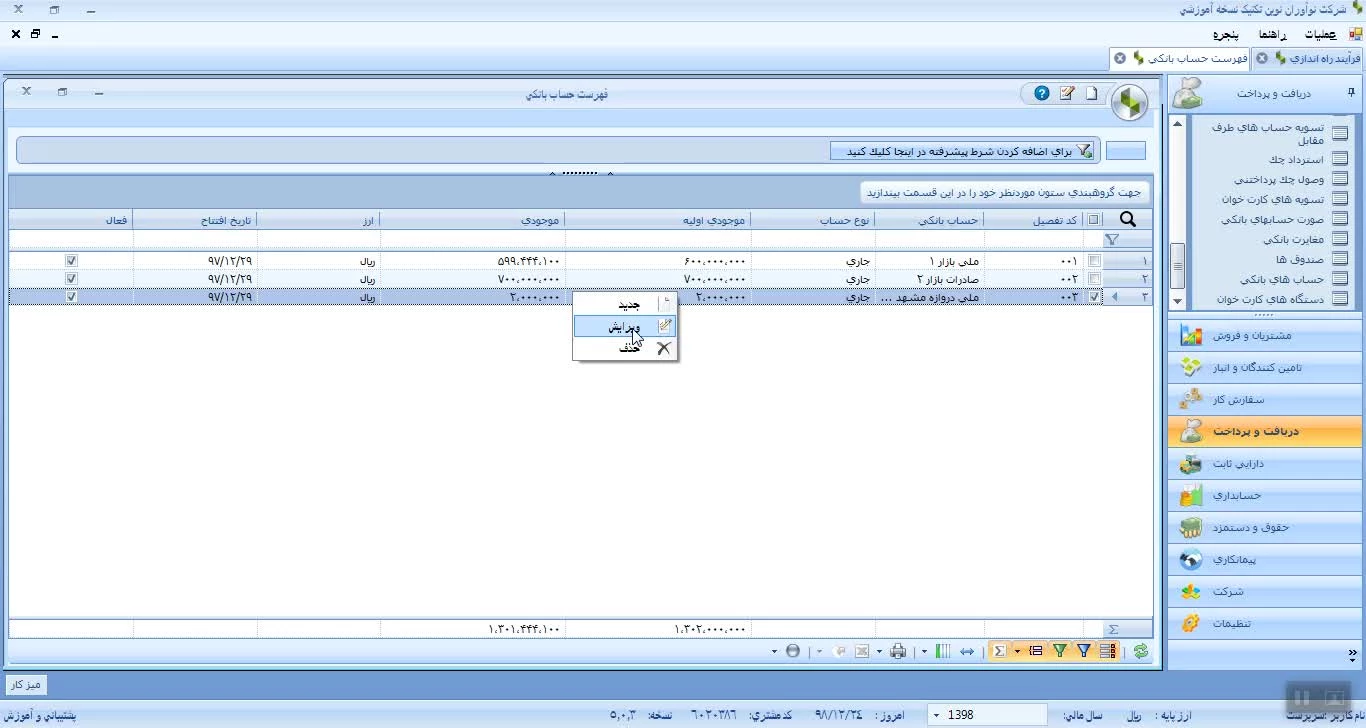This screenshot has height=728, width=1366.
Task: Uncheck the selection box for row ۰۰۳
Action: [x=1094, y=297]
